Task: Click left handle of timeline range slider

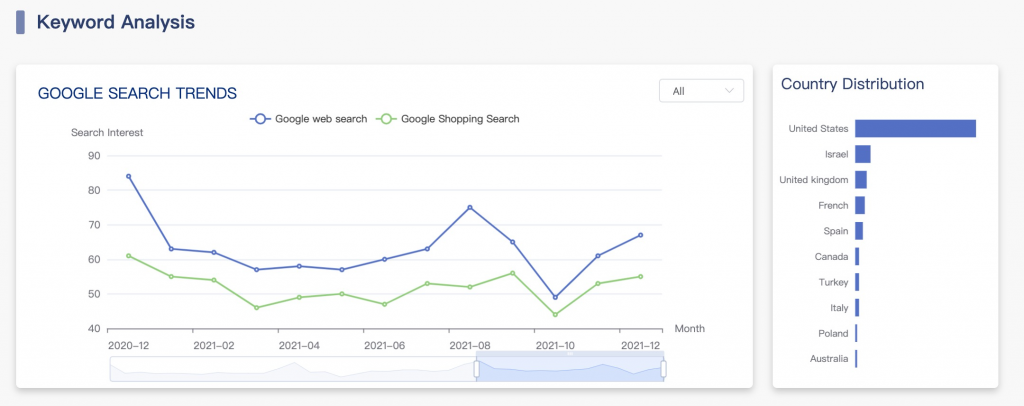Action: (476, 369)
